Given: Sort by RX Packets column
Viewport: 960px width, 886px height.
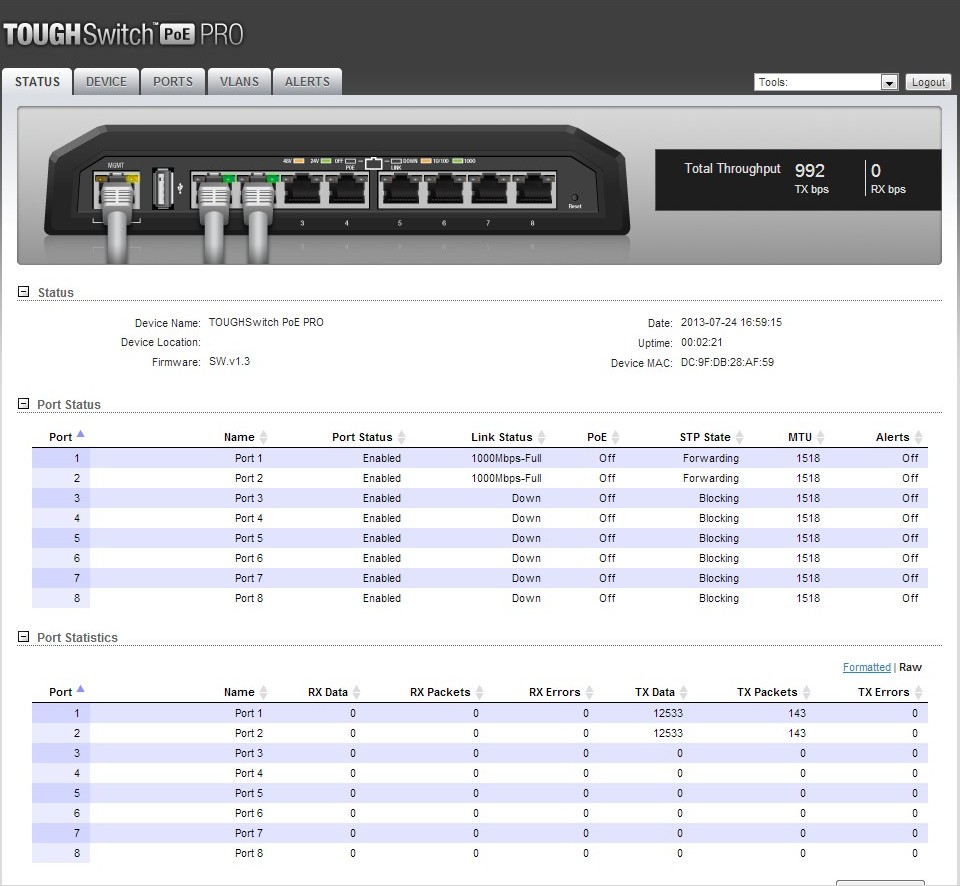Looking at the screenshot, I should pos(446,691).
